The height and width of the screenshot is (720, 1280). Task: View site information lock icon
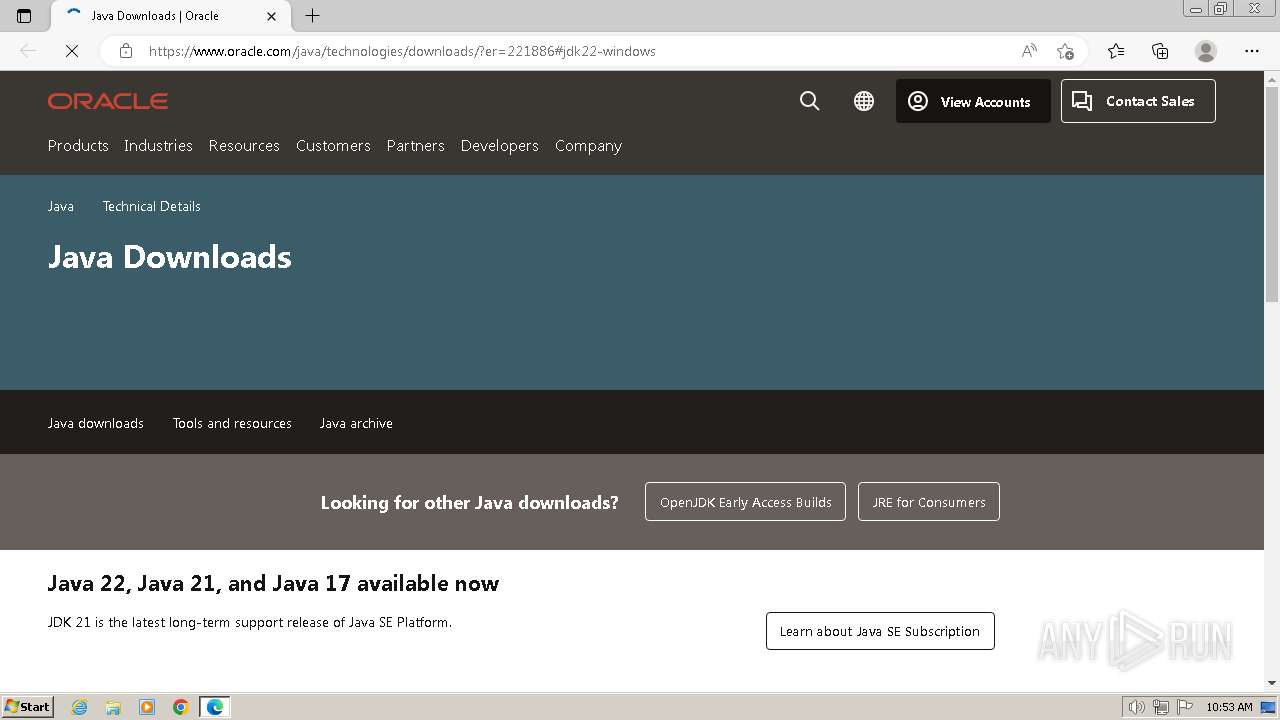(125, 51)
